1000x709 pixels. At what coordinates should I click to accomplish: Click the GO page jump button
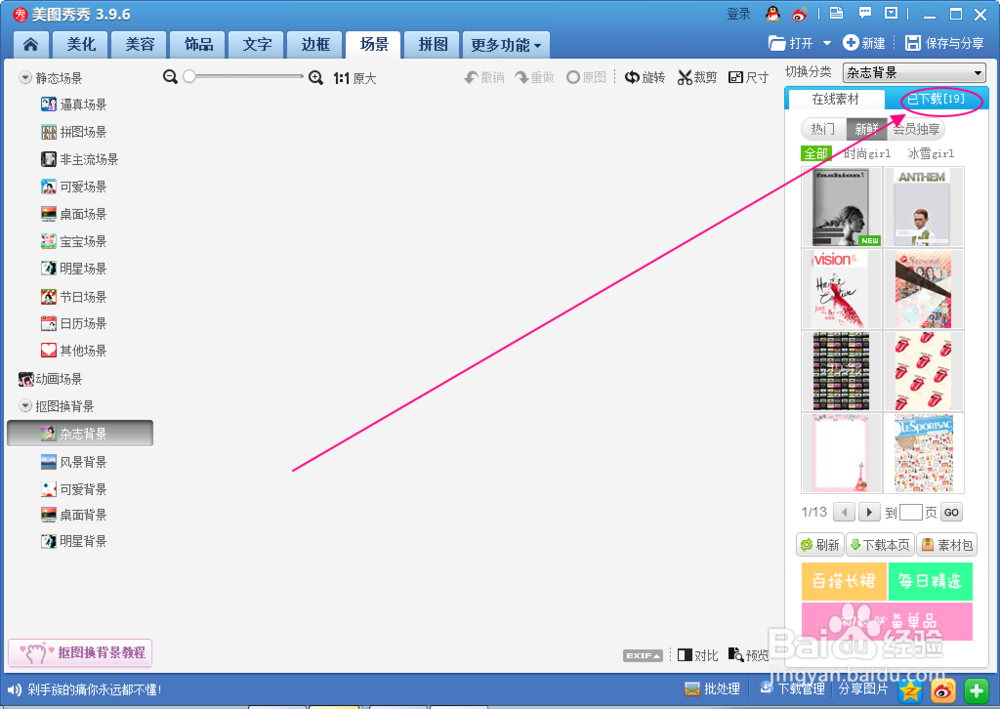point(952,513)
